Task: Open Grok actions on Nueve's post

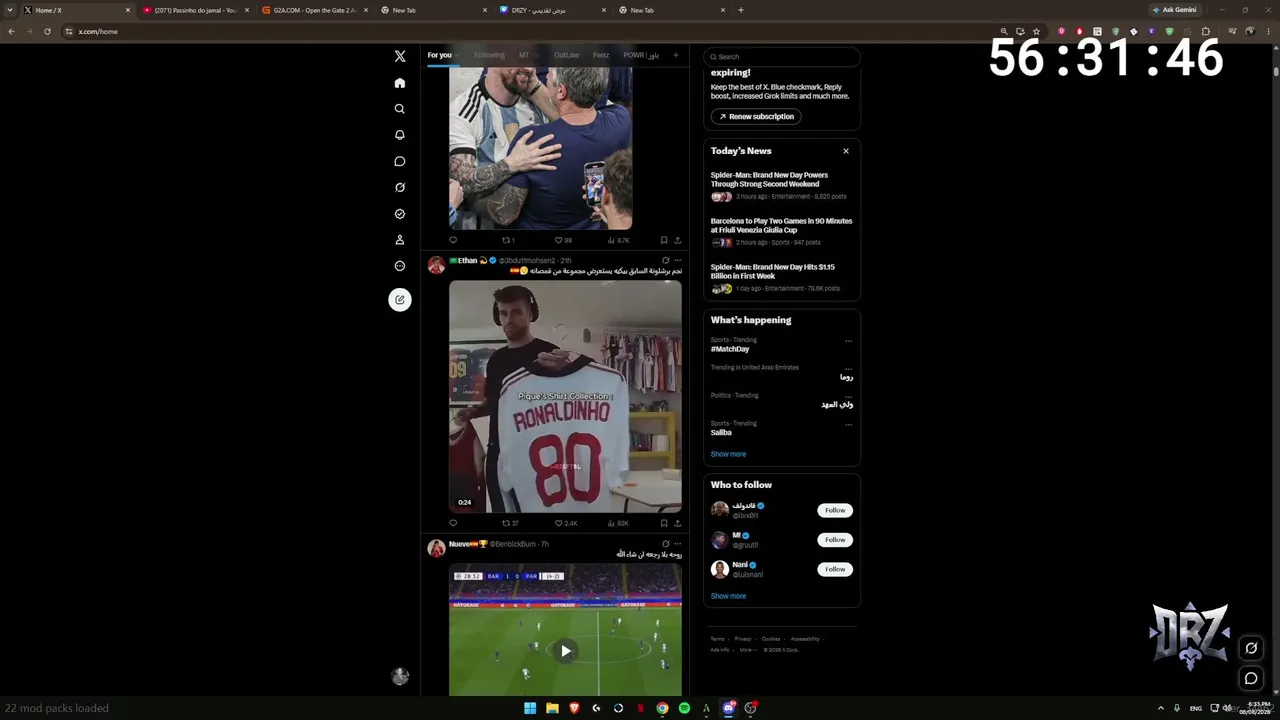Action: tap(666, 544)
